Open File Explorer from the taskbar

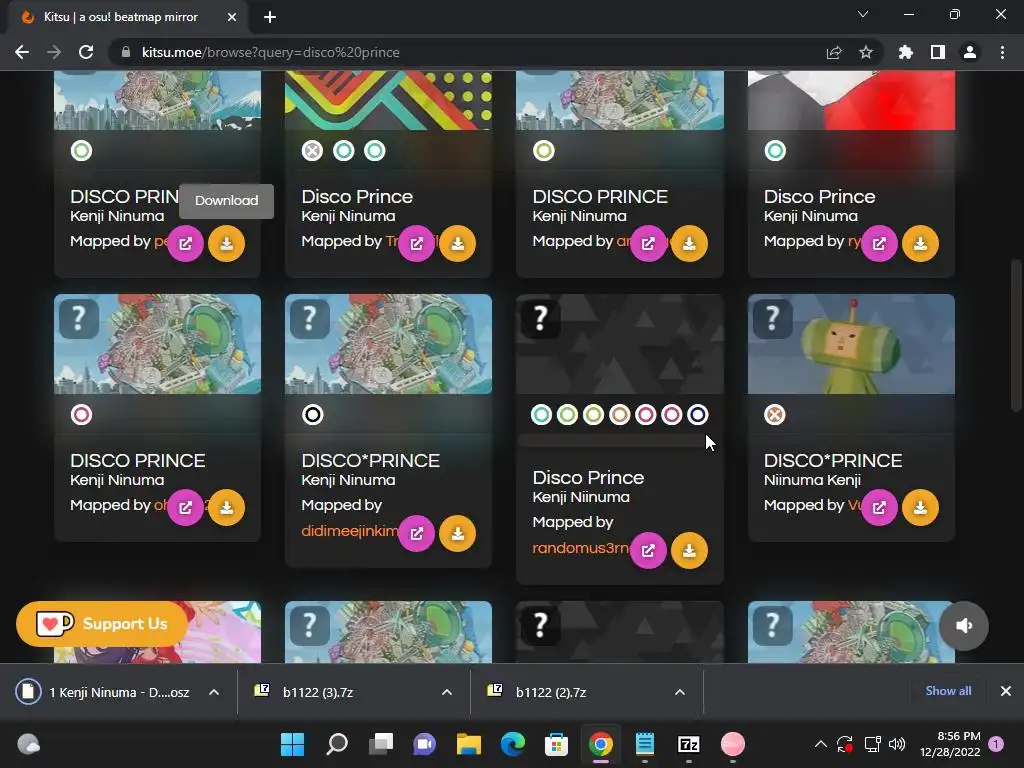[468, 744]
